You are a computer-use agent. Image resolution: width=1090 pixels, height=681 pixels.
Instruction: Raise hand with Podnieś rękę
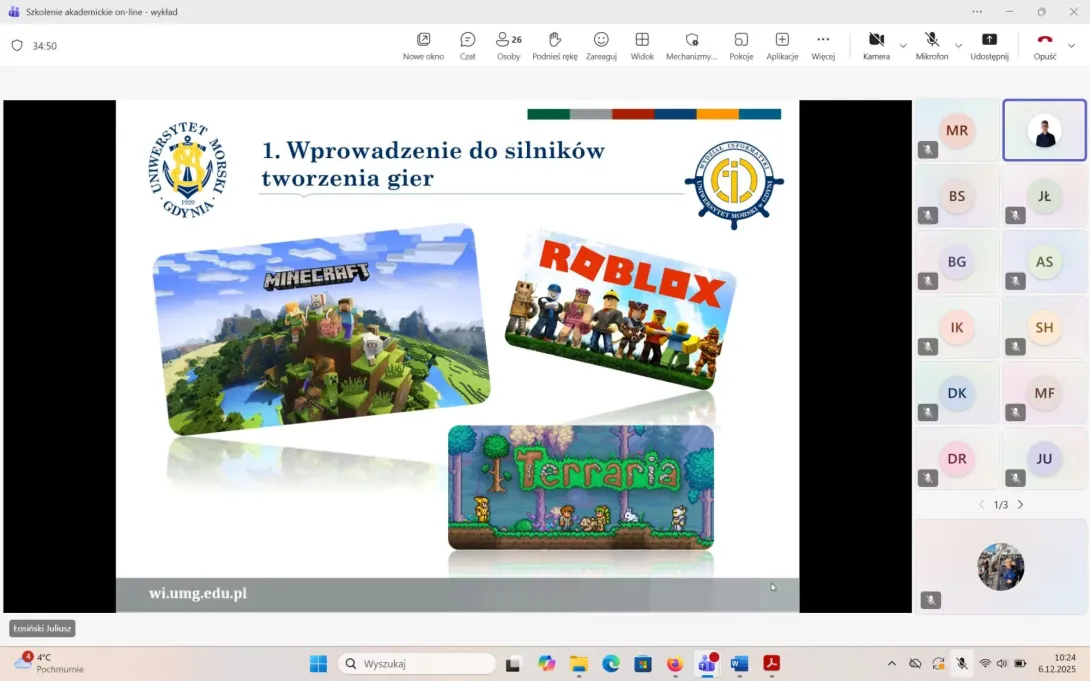554,45
